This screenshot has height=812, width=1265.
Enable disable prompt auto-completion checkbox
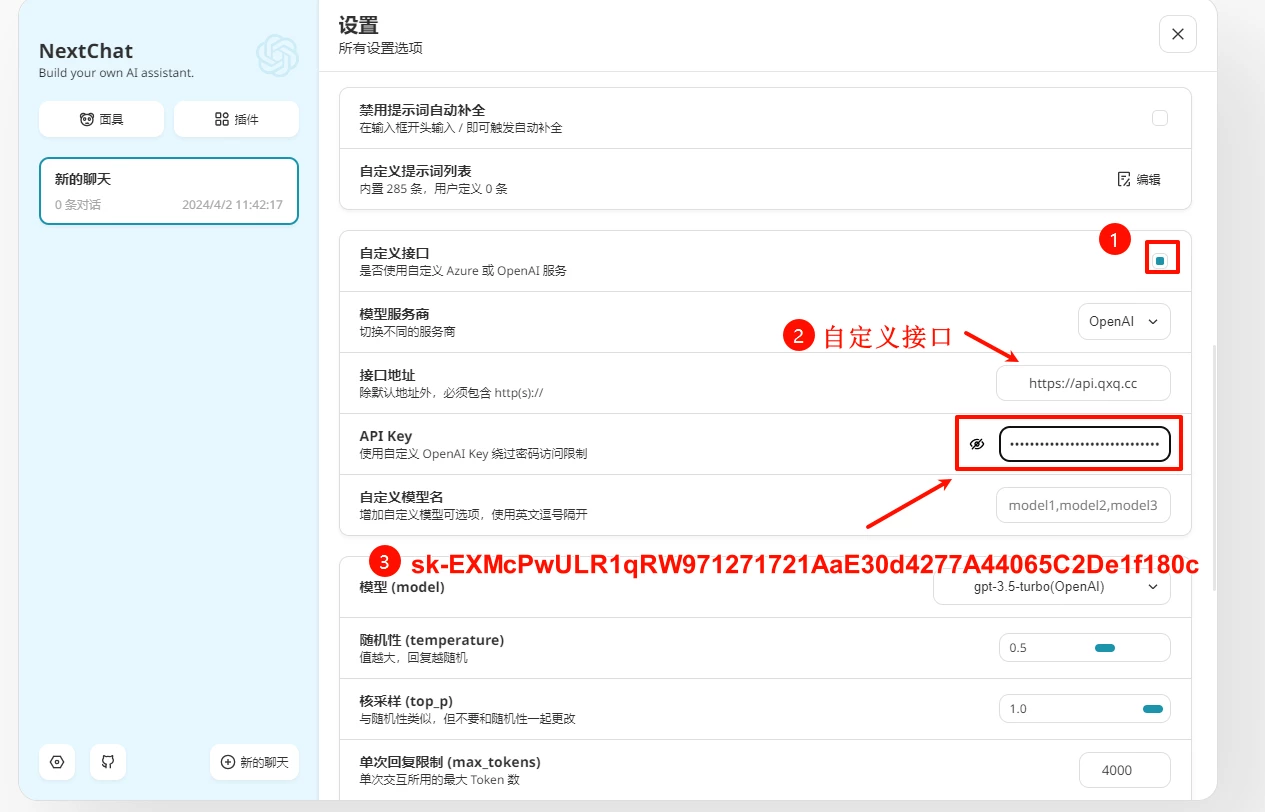click(x=1160, y=118)
